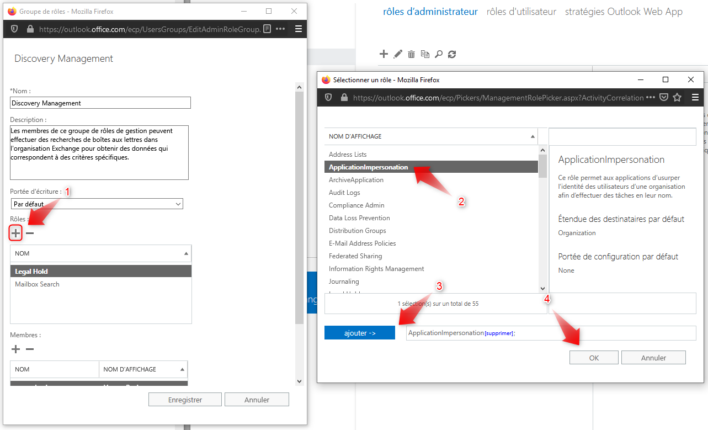Toggle reader view in Groupe de rôles window
Viewport: 708px width, 430px height.
(267, 29)
